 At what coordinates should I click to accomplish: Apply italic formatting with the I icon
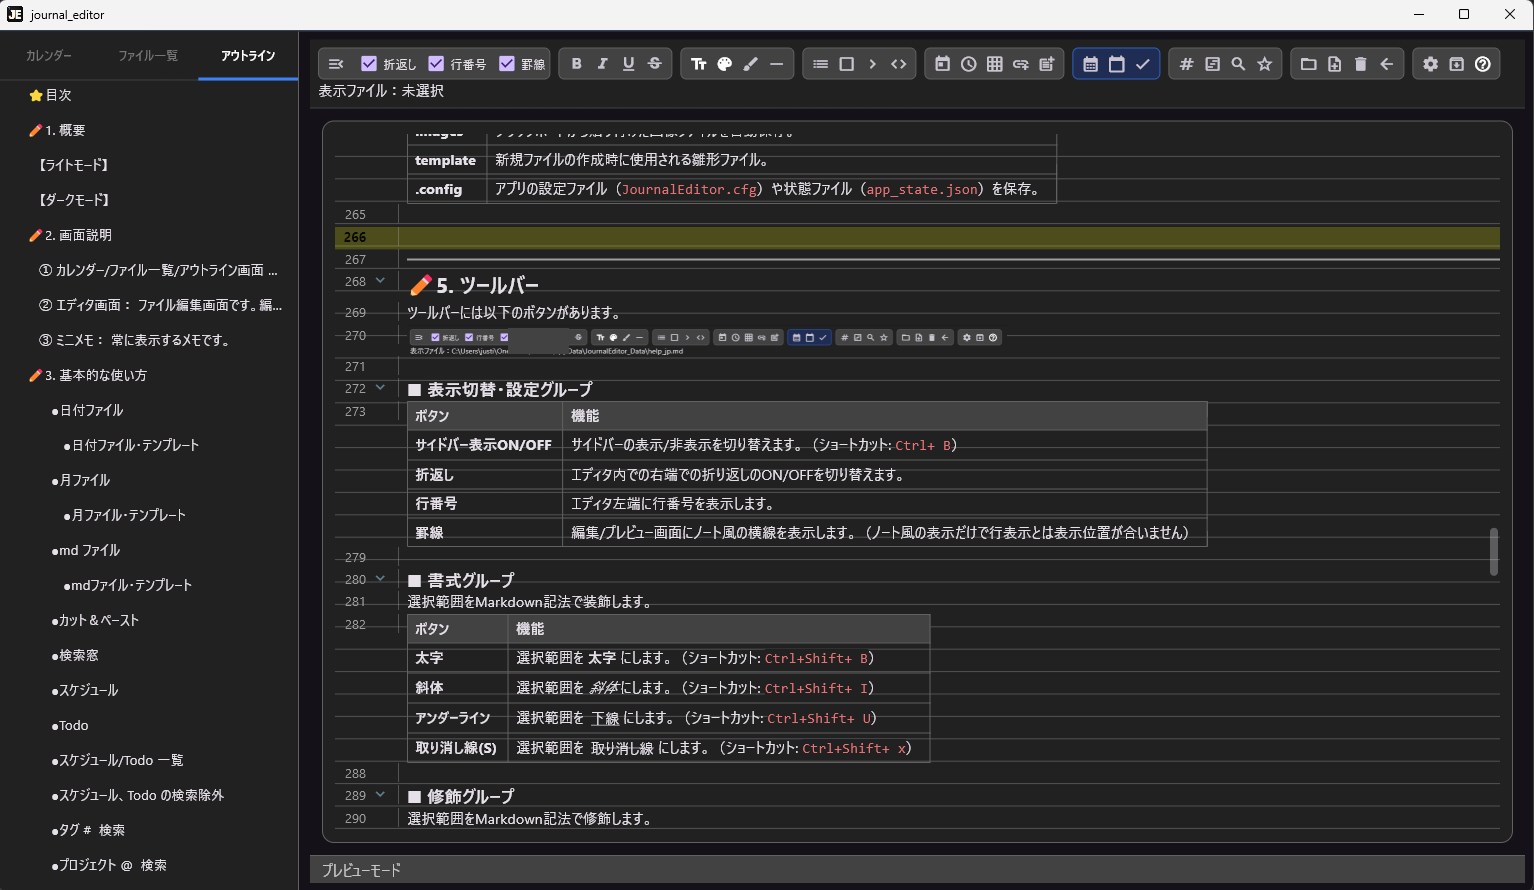(602, 64)
